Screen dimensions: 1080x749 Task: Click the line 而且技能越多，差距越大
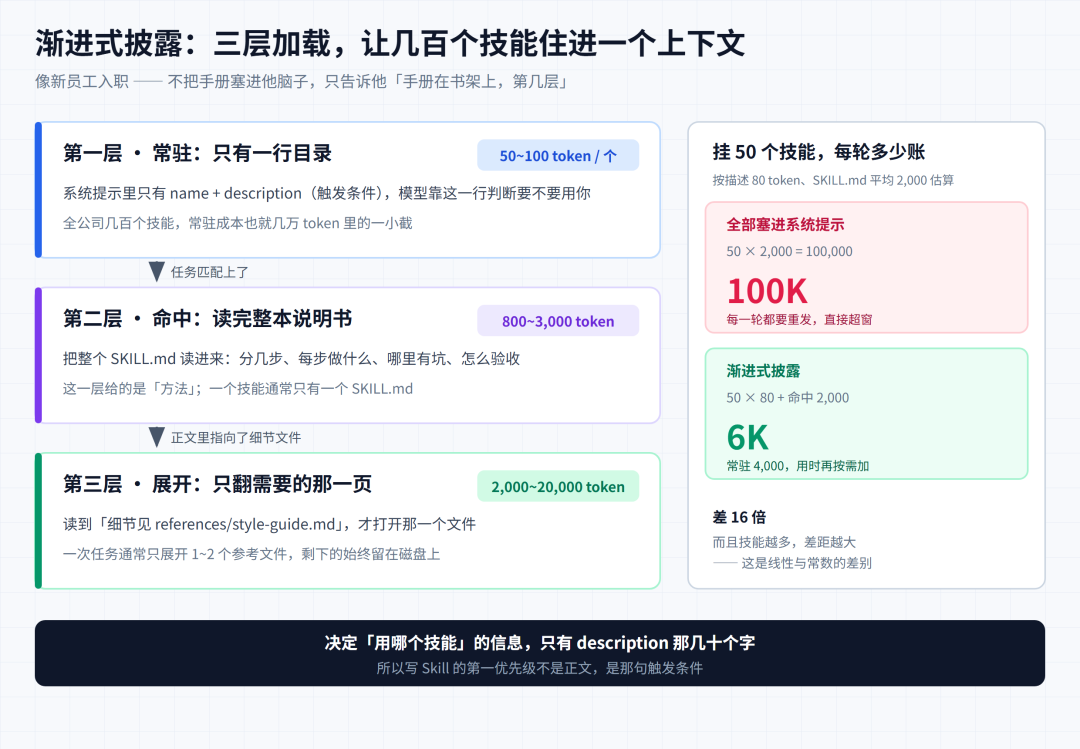tap(784, 542)
